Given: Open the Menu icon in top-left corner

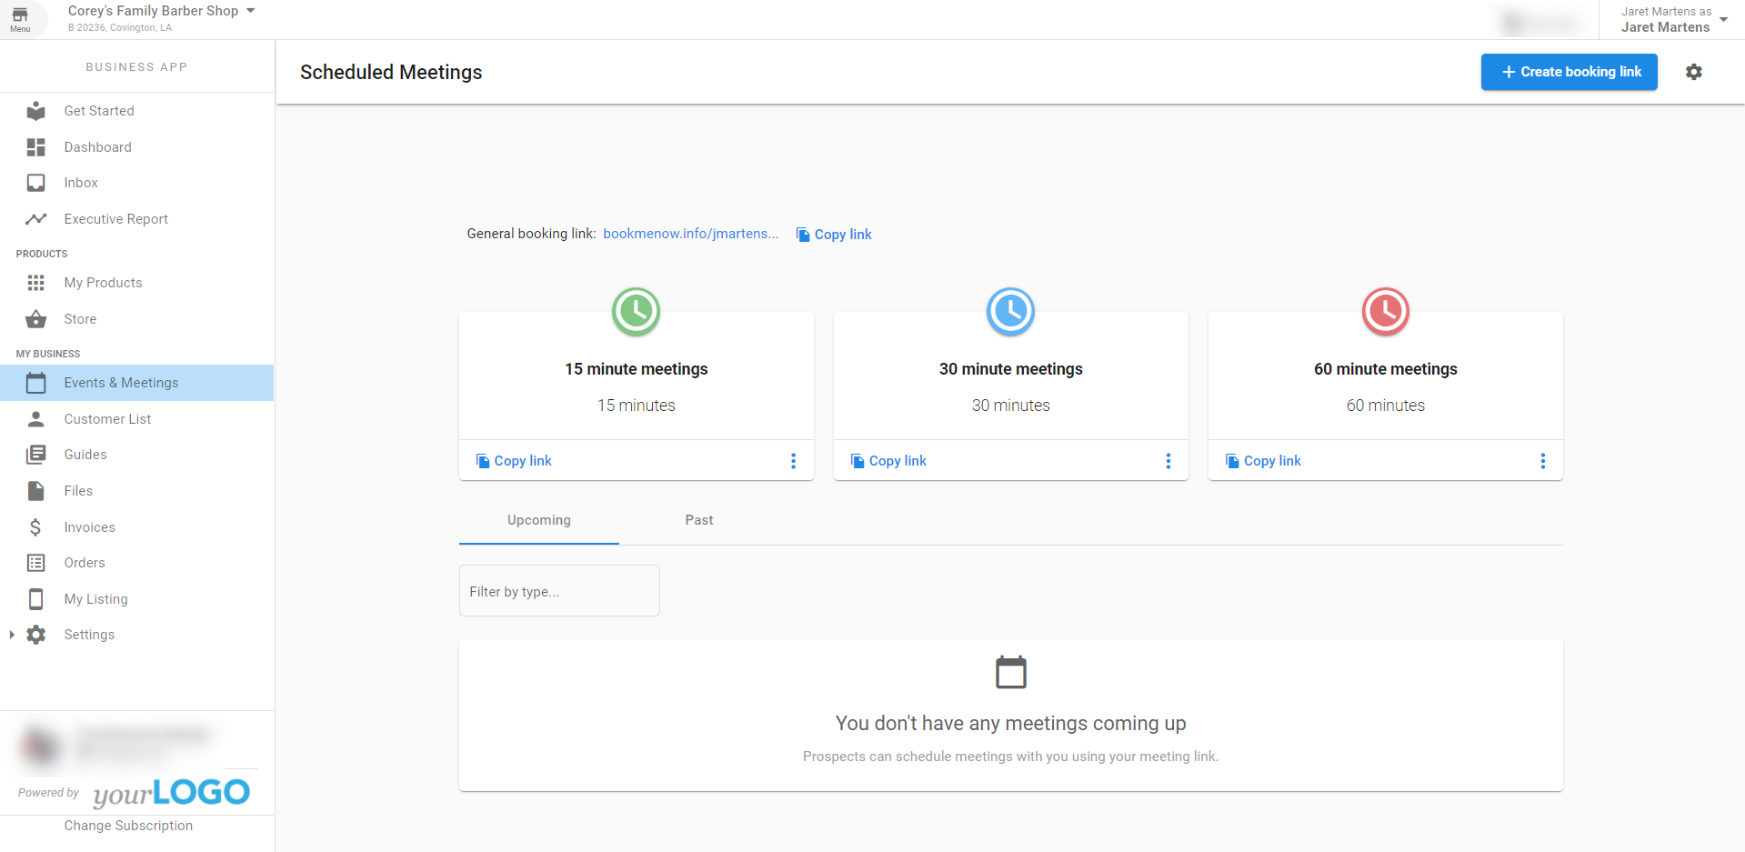Looking at the screenshot, I should [20, 19].
